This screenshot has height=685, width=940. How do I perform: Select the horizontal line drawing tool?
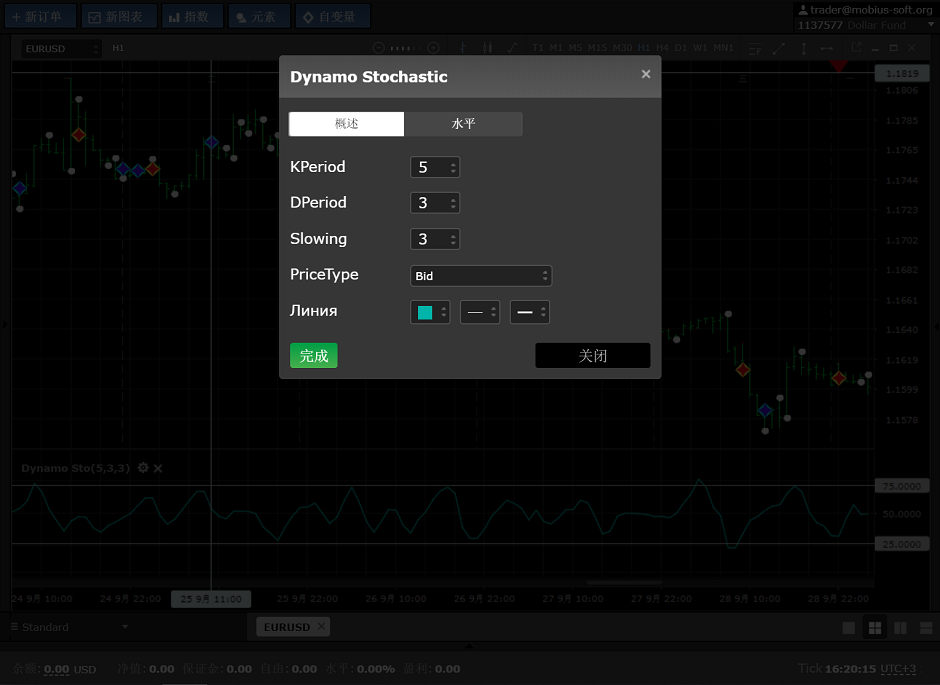click(827, 49)
